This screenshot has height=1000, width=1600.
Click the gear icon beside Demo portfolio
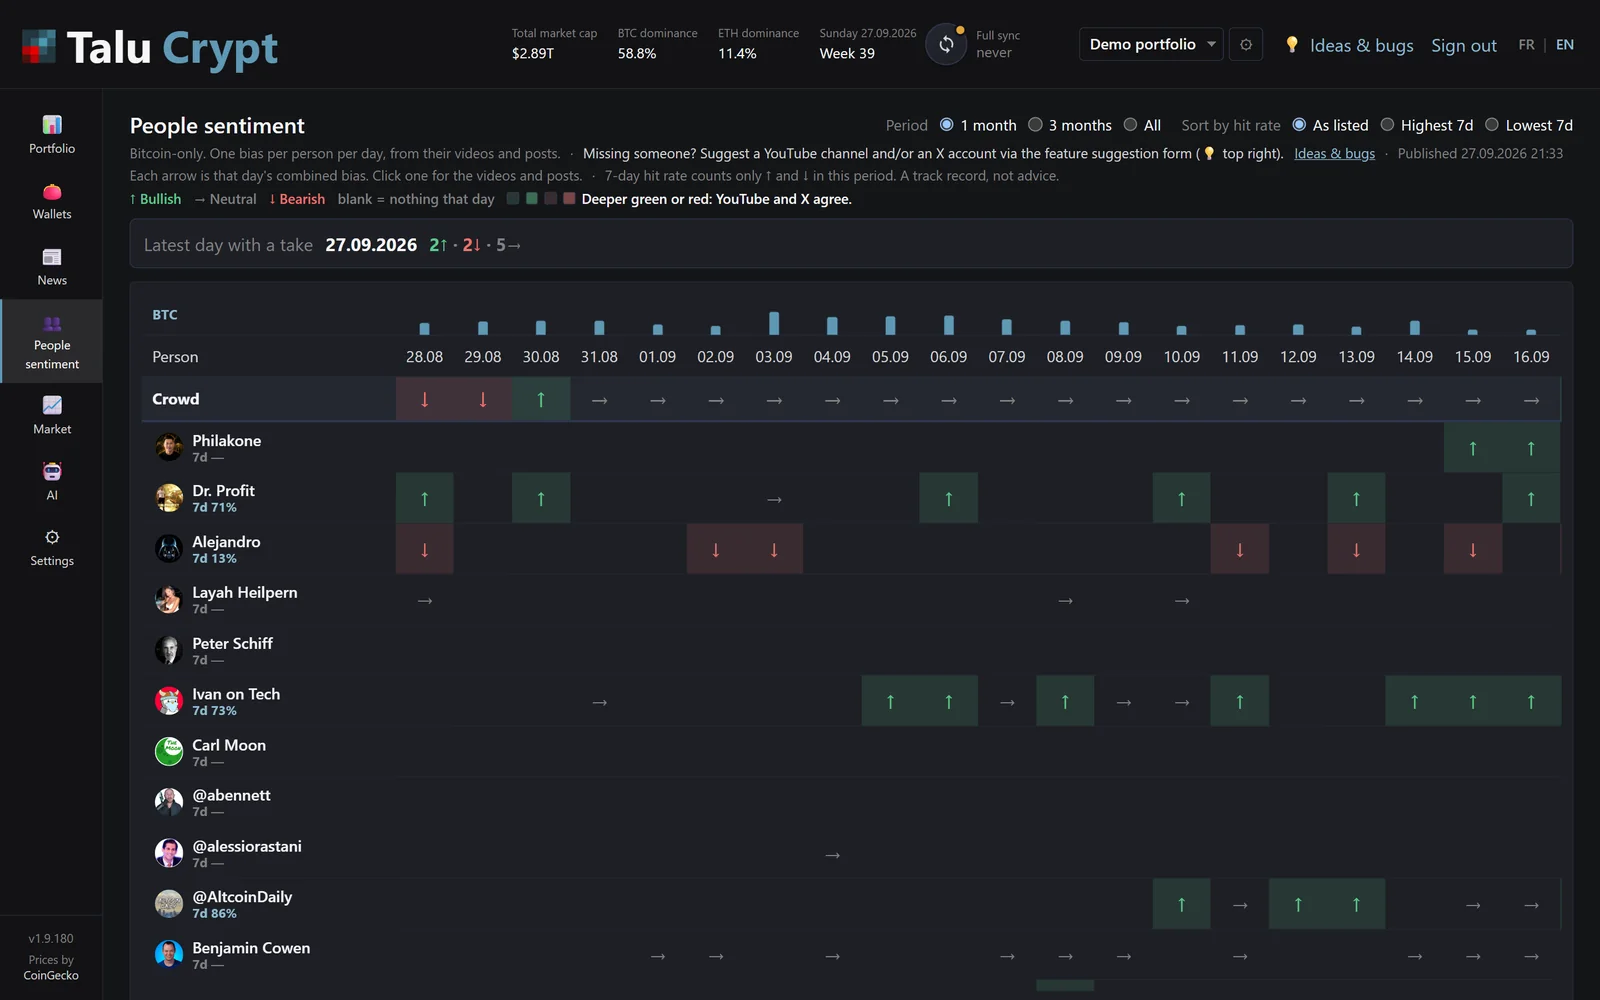pos(1246,44)
